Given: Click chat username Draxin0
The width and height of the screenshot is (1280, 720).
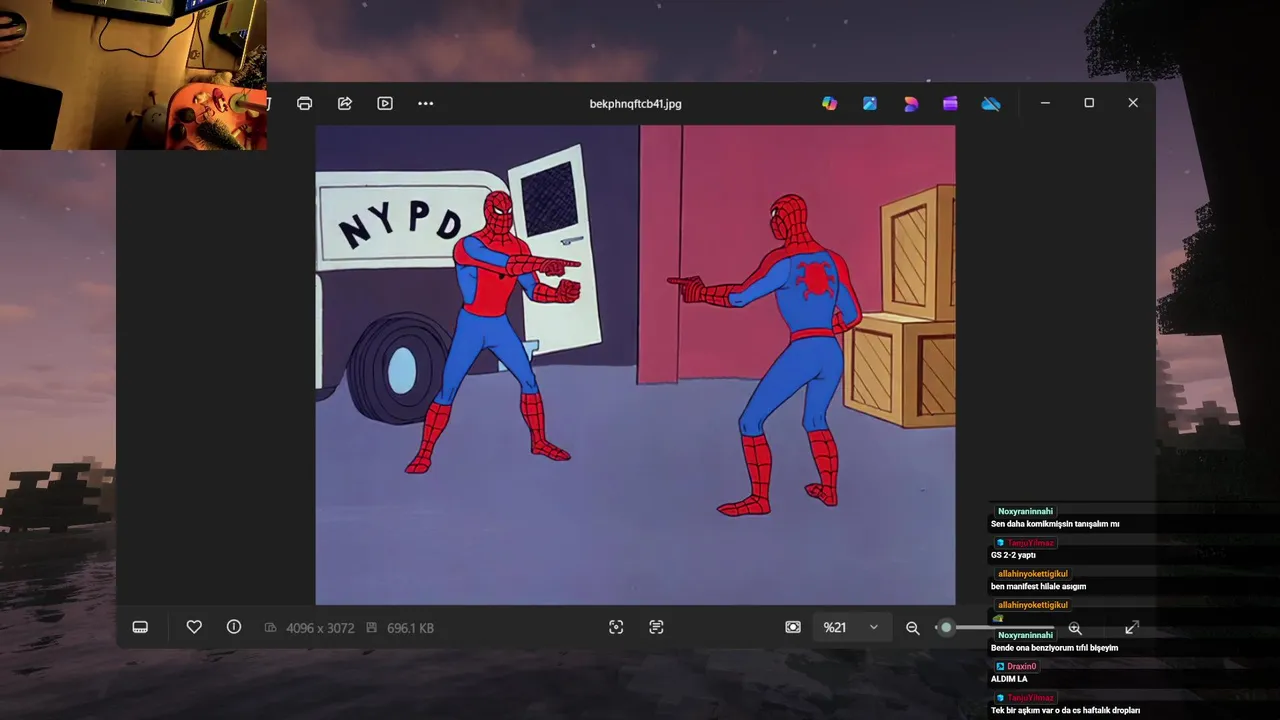Looking at the screenshot, I should tap(1021, 666).
